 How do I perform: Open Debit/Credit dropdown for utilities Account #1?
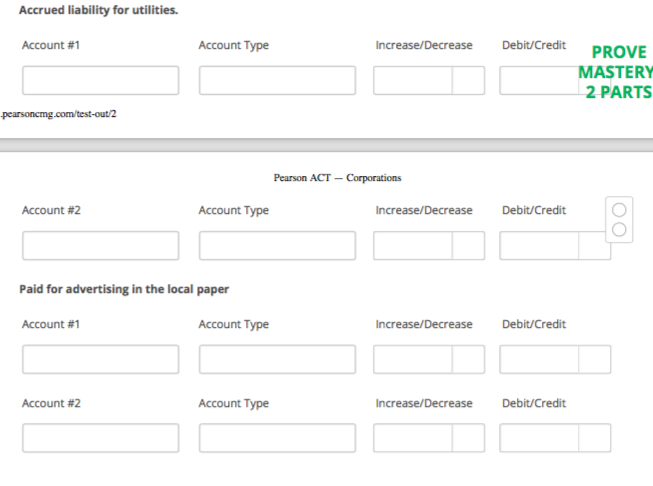point(542,80)
